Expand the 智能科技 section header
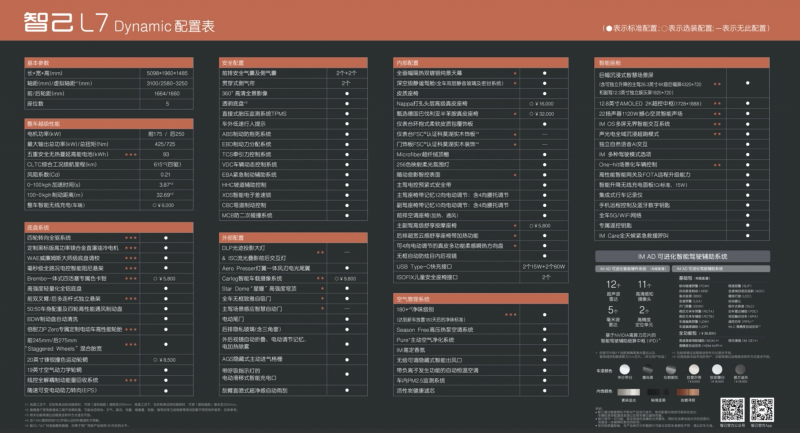800x433 pixels. pyautogui.click(x=610, y=61)
